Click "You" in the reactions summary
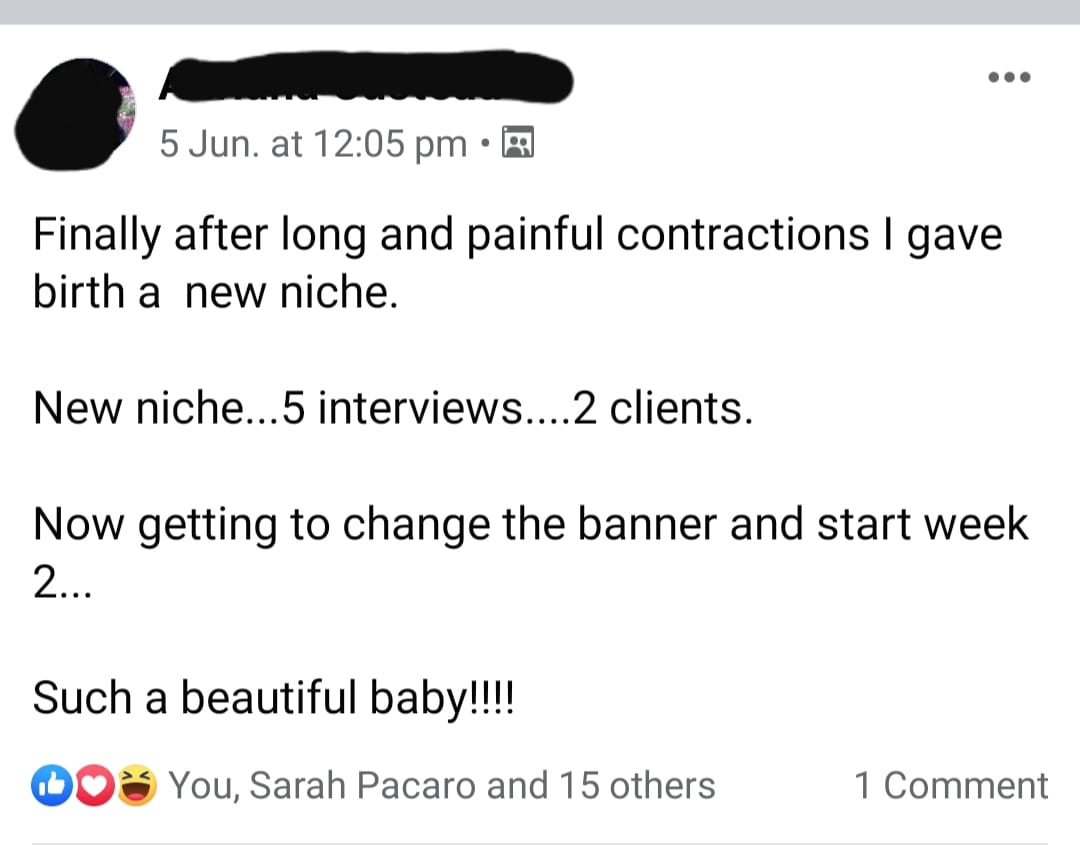Viewport: 1080px width, 846px height. tap(200, 786)
